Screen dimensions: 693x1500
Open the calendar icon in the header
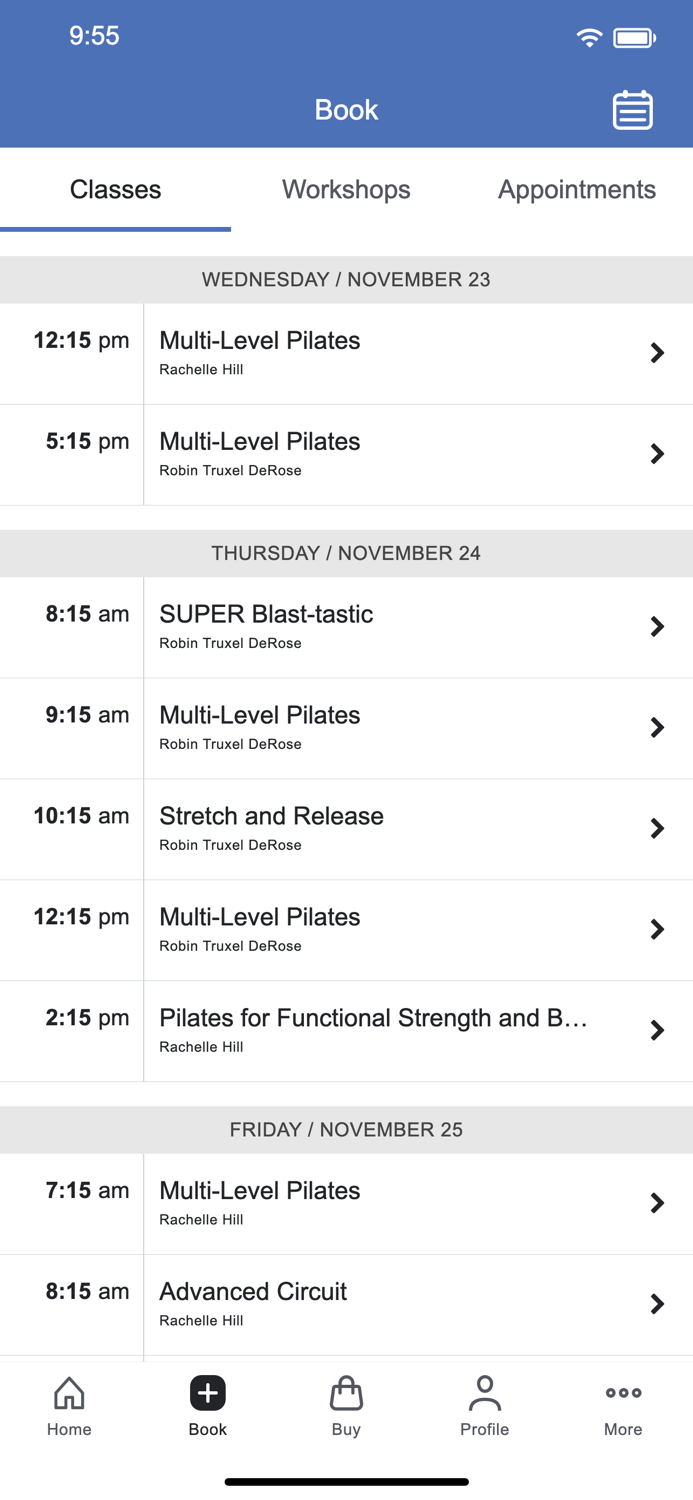(632, 110)
